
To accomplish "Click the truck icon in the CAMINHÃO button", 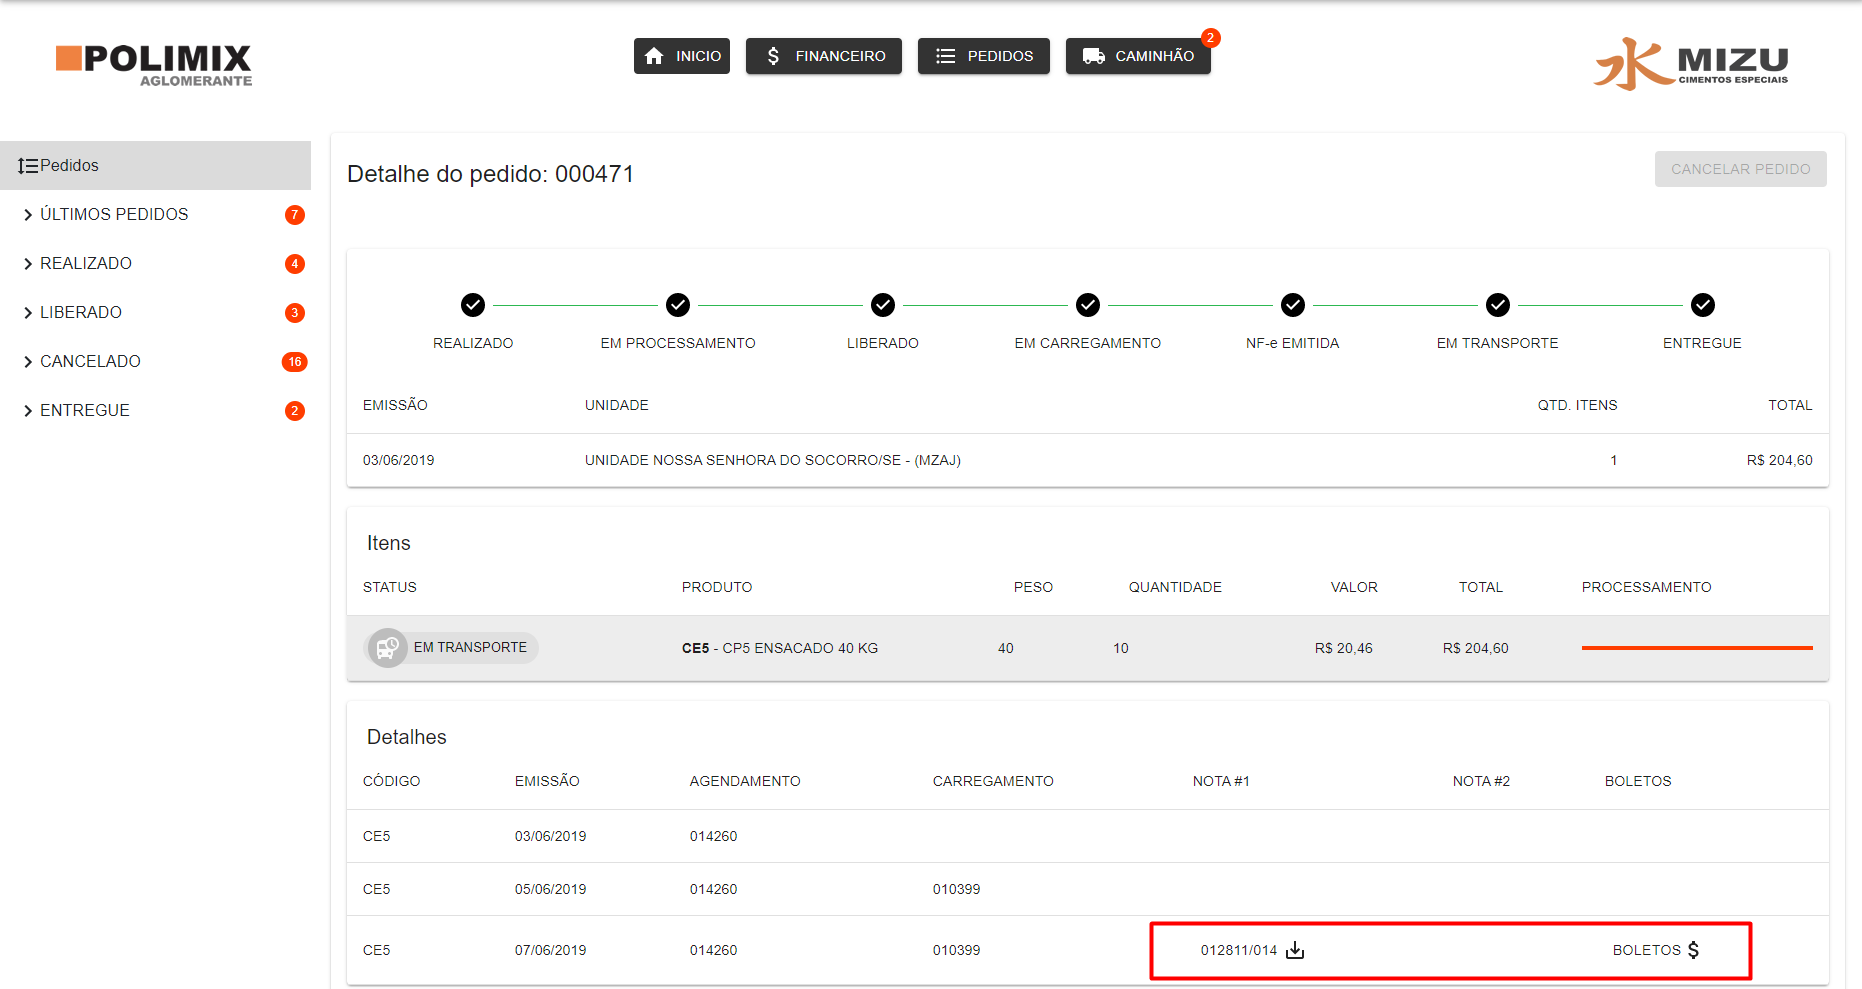I will coord(1093,56).
